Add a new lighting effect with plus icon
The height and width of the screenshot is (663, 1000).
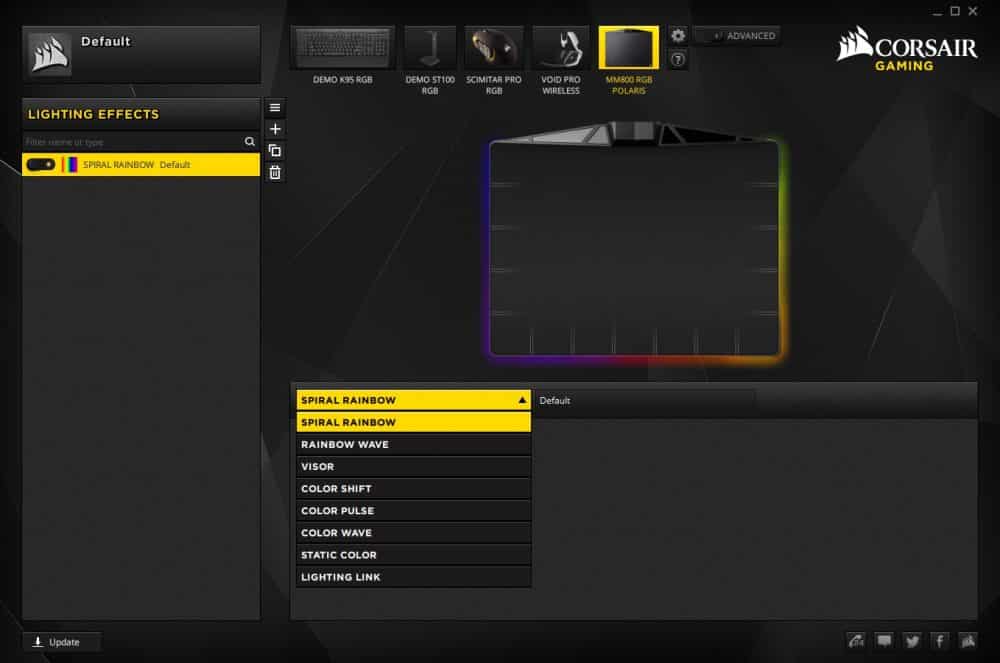click(275, 129)
